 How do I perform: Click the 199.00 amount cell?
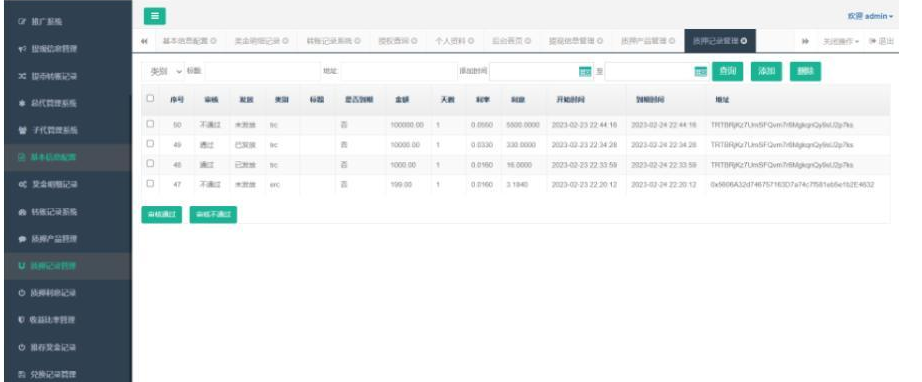tap(400, 185)
